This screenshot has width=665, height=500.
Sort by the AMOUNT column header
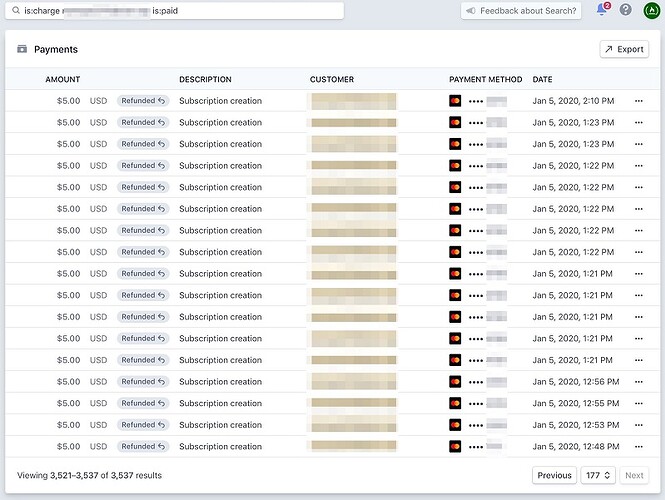(62, 80)
